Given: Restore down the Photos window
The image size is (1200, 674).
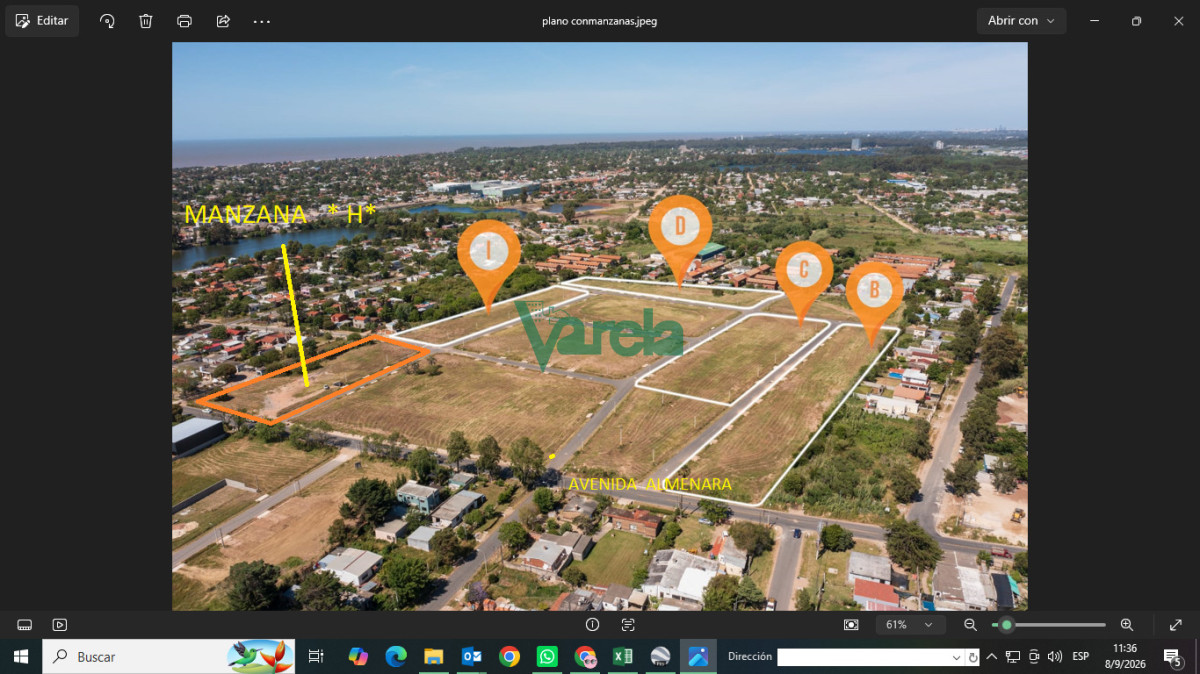Looking at the screenshot, I should point(1136,21).
